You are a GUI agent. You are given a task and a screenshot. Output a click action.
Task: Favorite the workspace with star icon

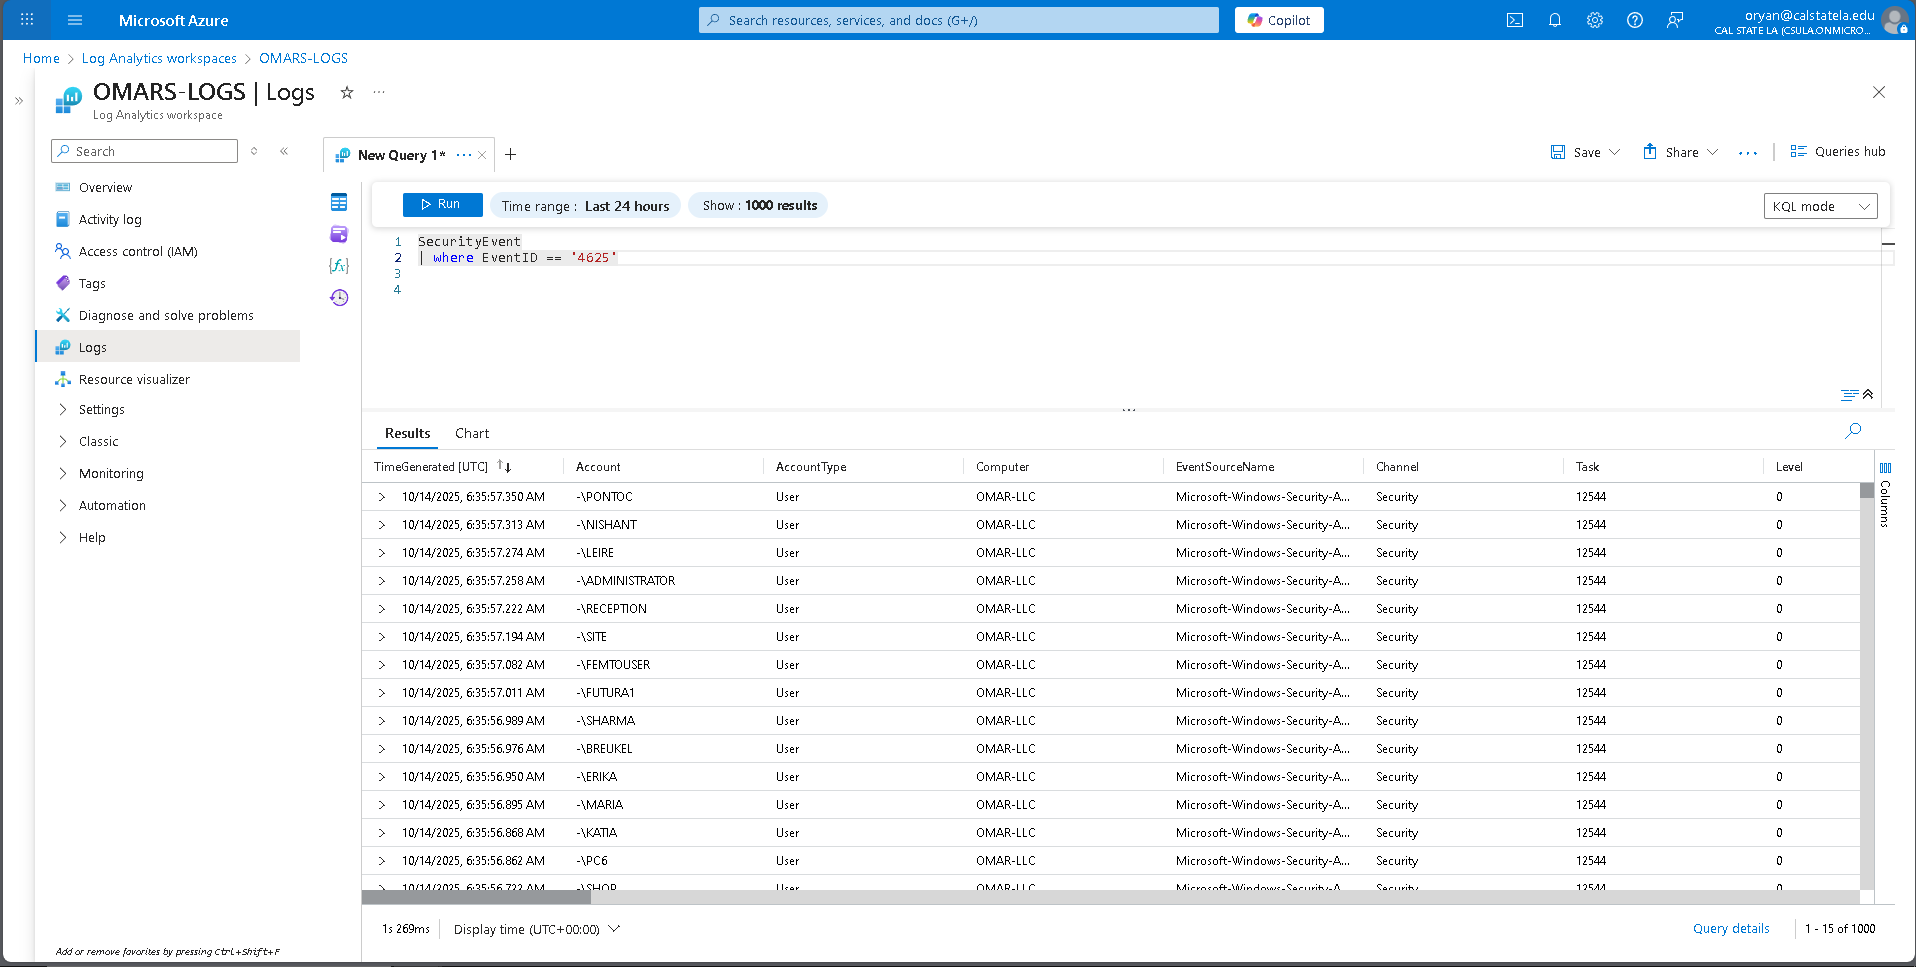point(347,93)
